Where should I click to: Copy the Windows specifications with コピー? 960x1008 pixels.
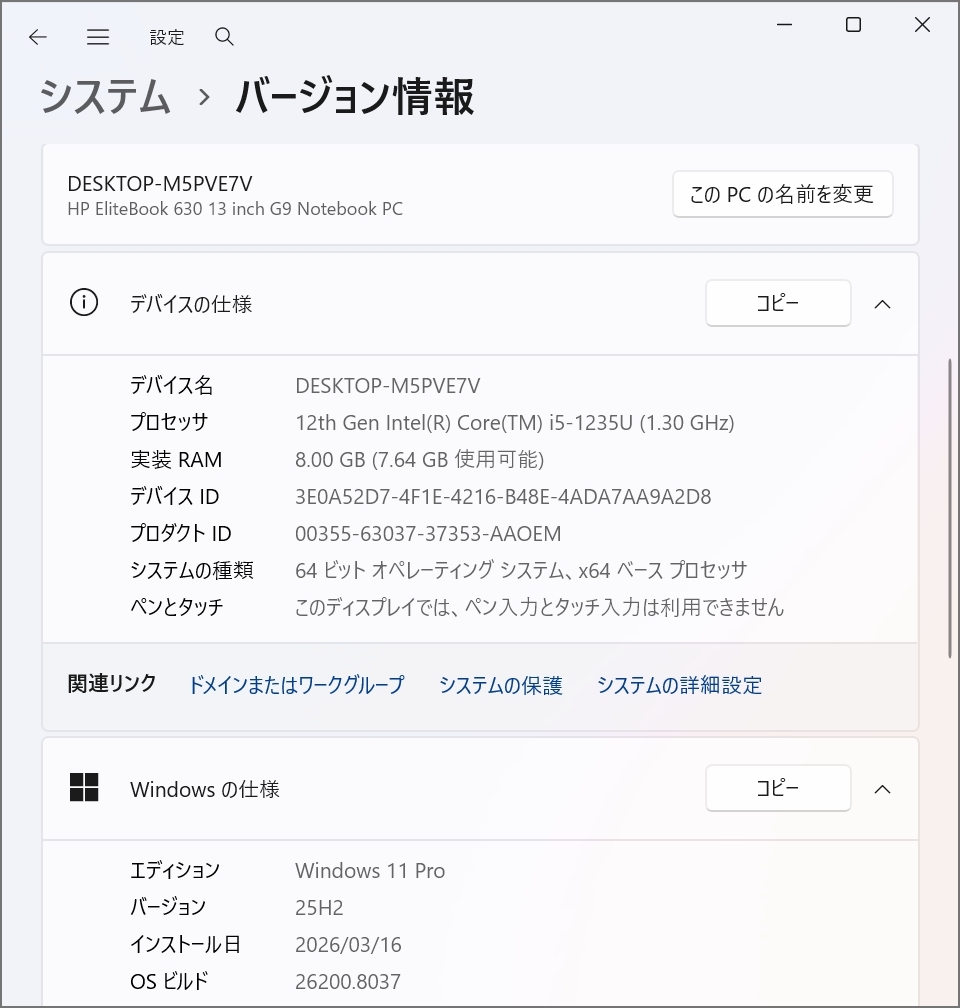pos(778,788)
